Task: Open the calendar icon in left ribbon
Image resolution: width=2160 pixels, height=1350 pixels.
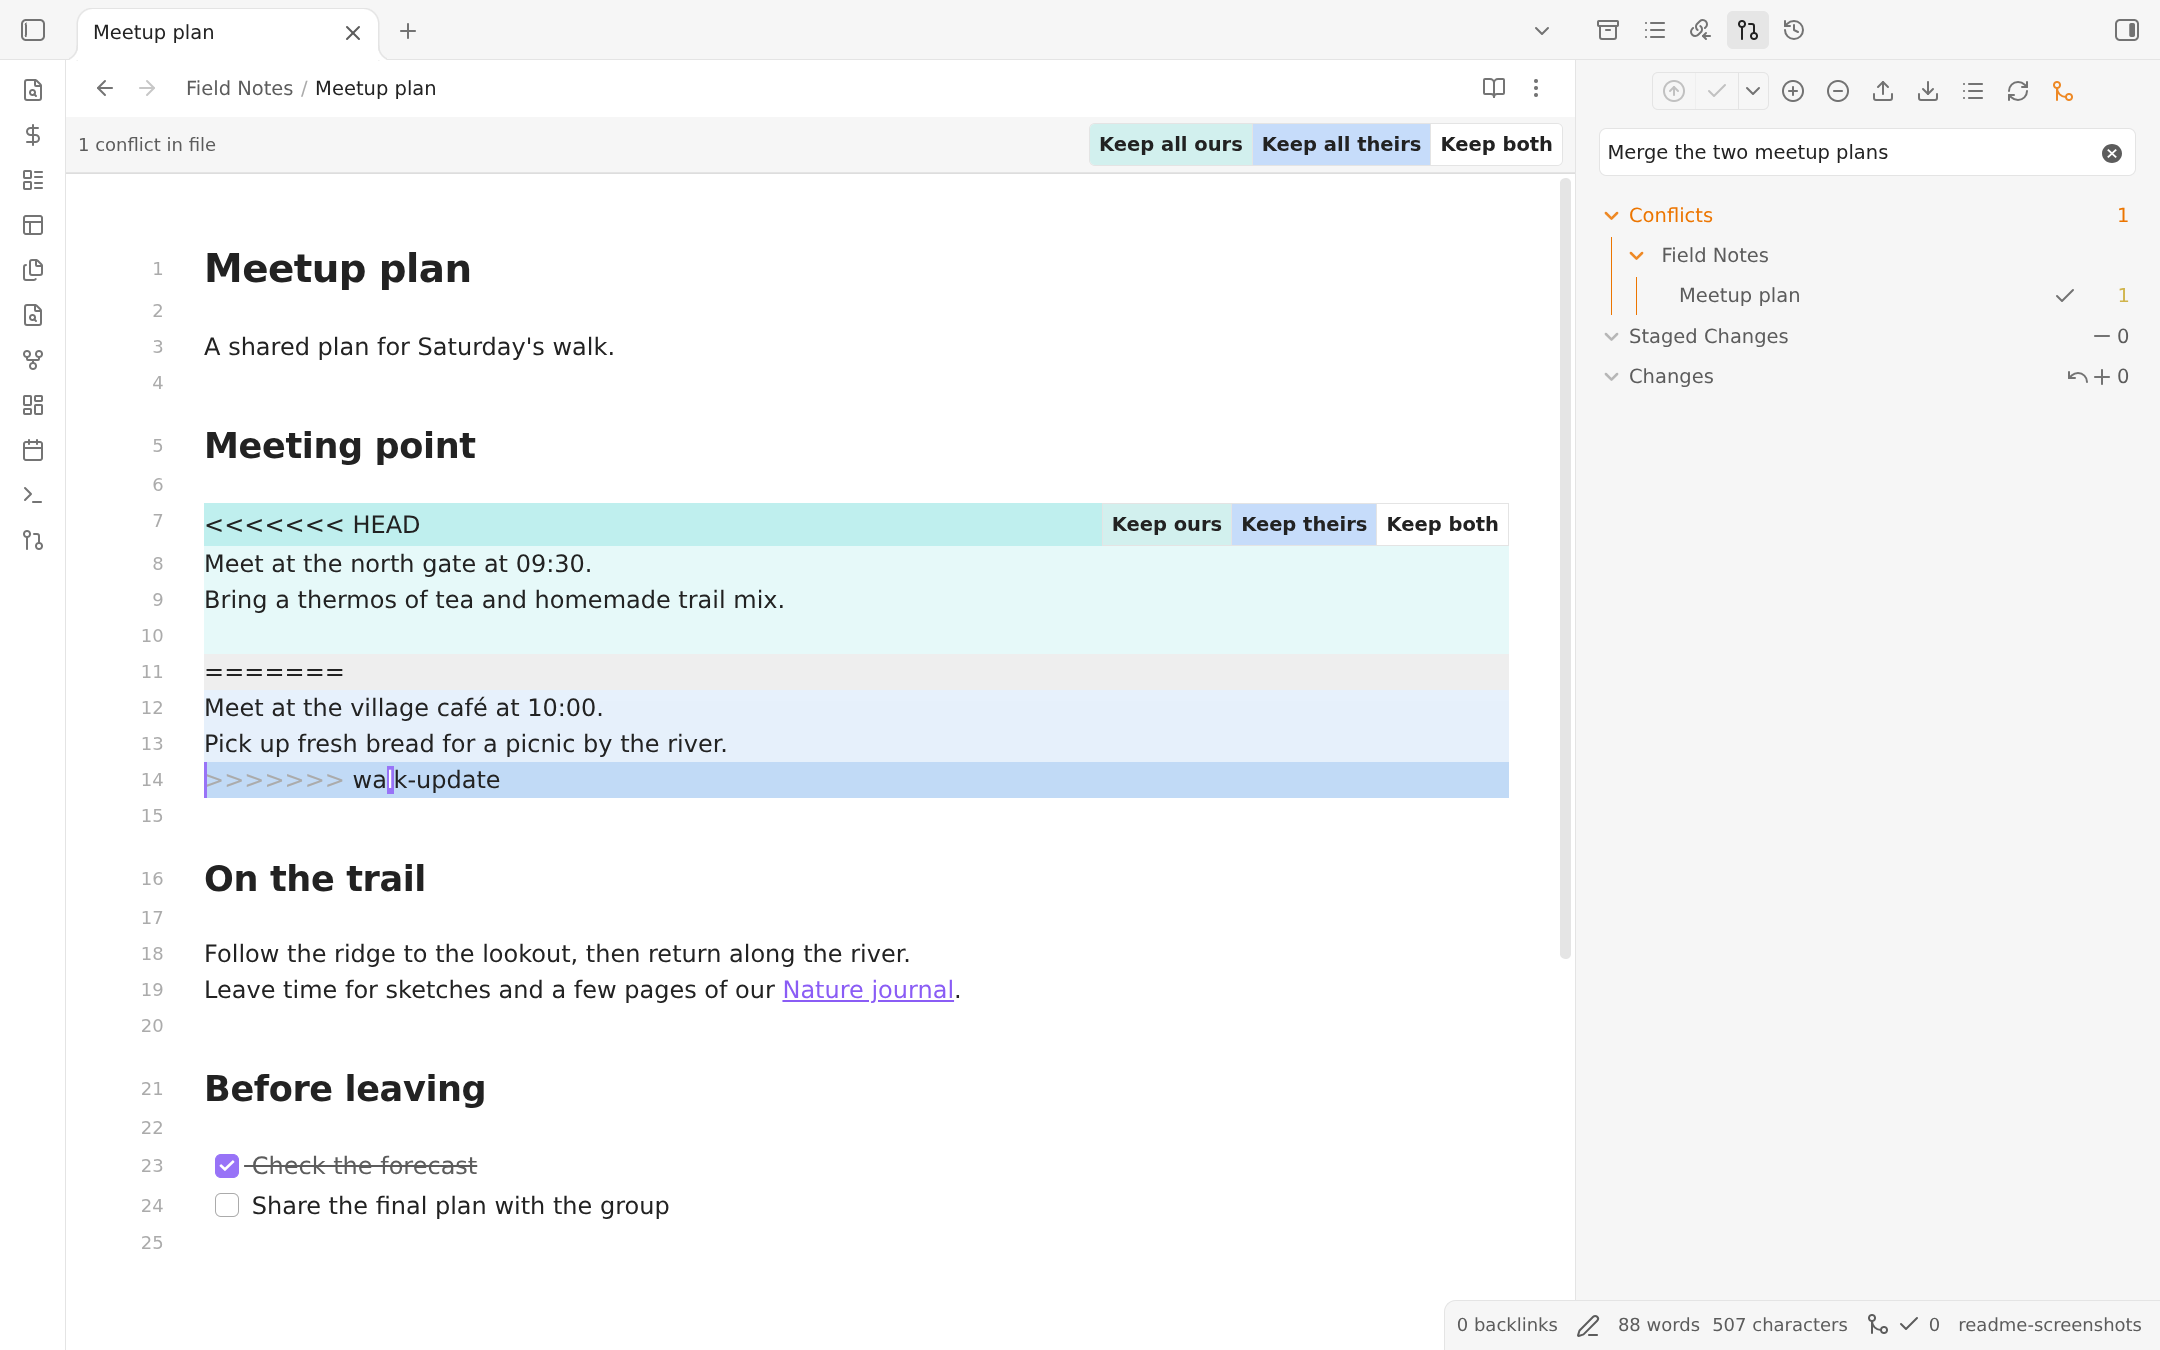Action: [x=33, y=450]
